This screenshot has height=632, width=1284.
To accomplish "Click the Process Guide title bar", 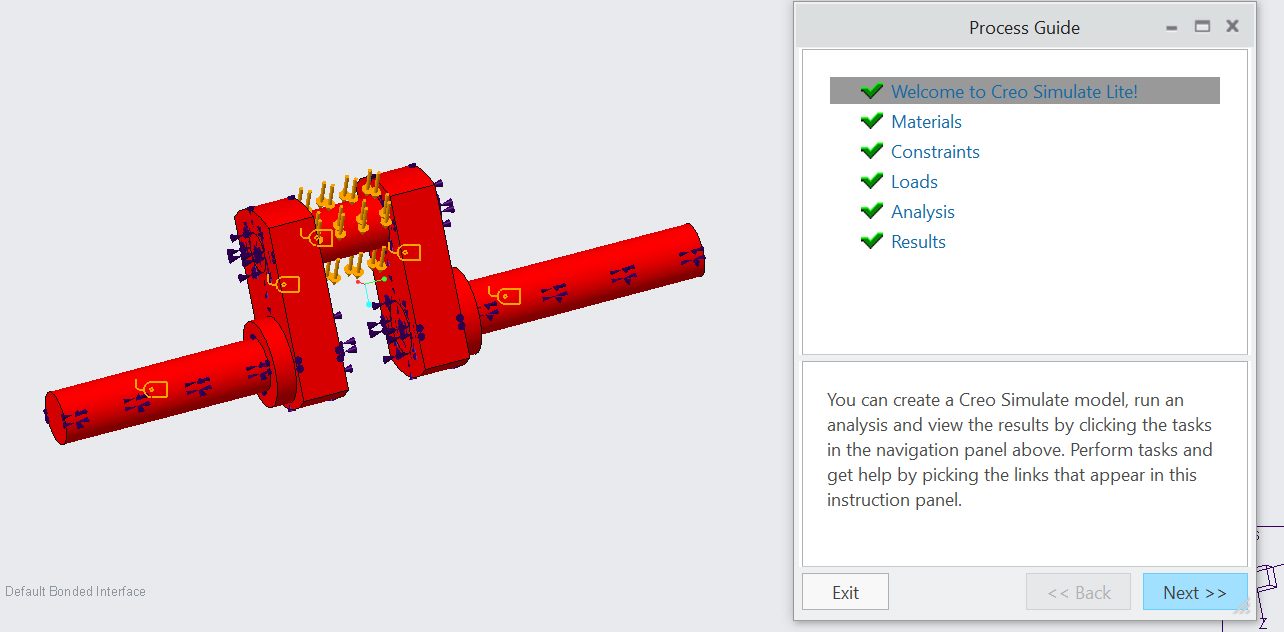I will (x=1023, y=28).
